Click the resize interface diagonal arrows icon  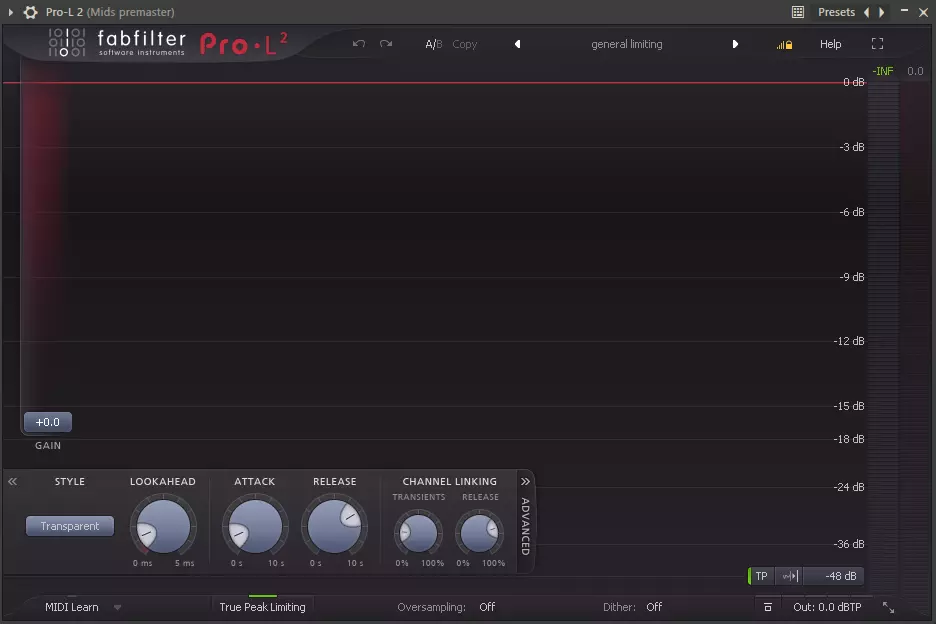click(888, 607)
